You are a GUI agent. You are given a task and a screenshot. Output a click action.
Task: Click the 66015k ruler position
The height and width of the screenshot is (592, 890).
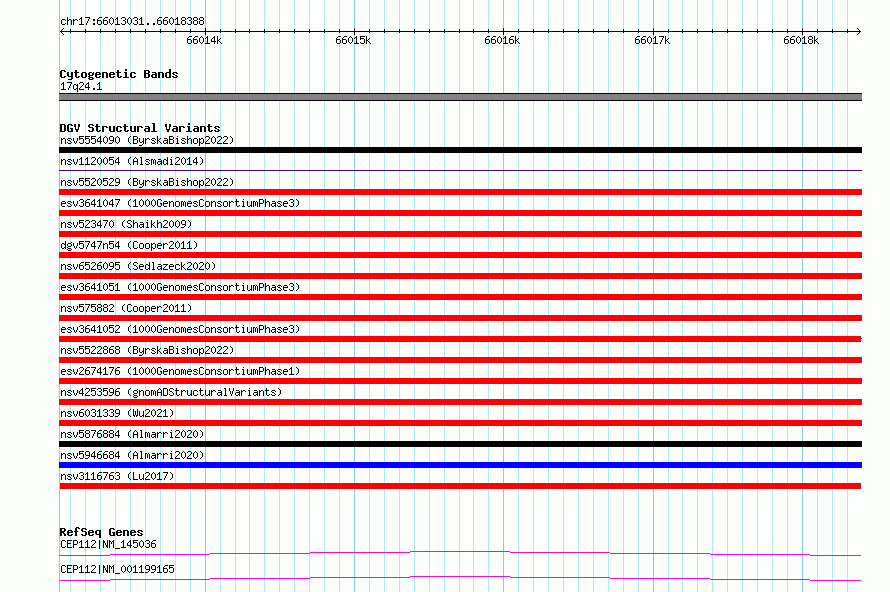[353, 40]
